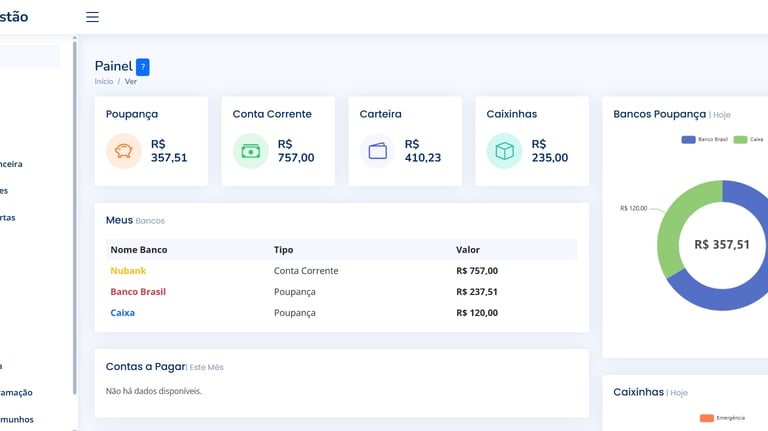Open Caixa in the Meus Bancos table

click(x=122, y=313)
